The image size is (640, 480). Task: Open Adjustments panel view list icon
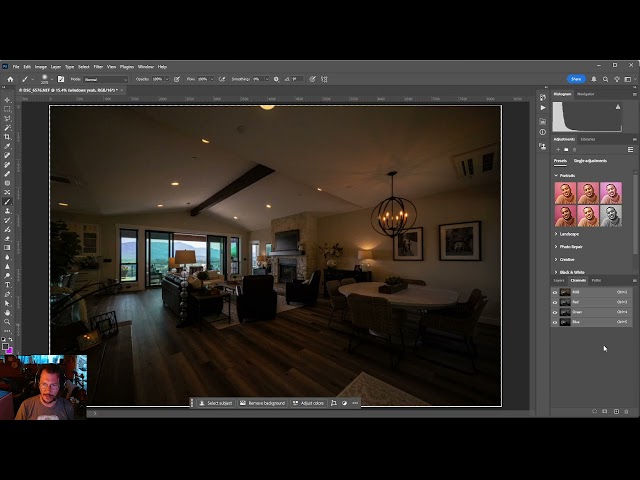630,150
